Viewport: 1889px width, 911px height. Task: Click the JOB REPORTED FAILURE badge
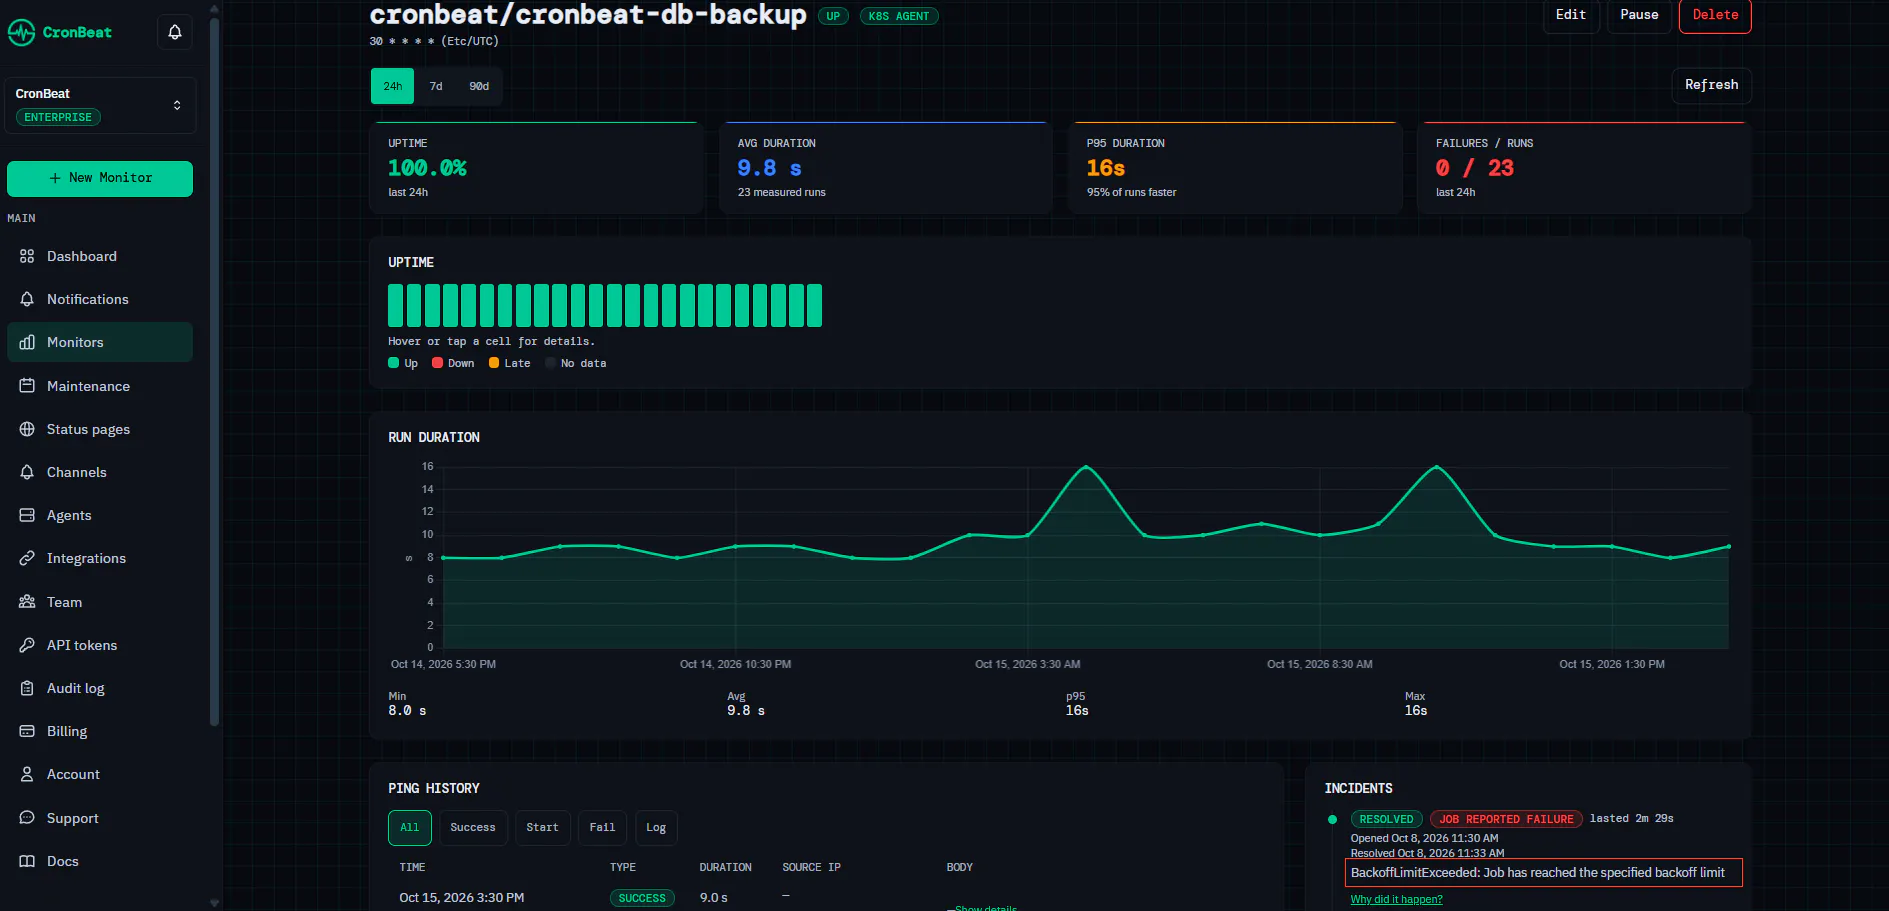[x=1506, y=819]
